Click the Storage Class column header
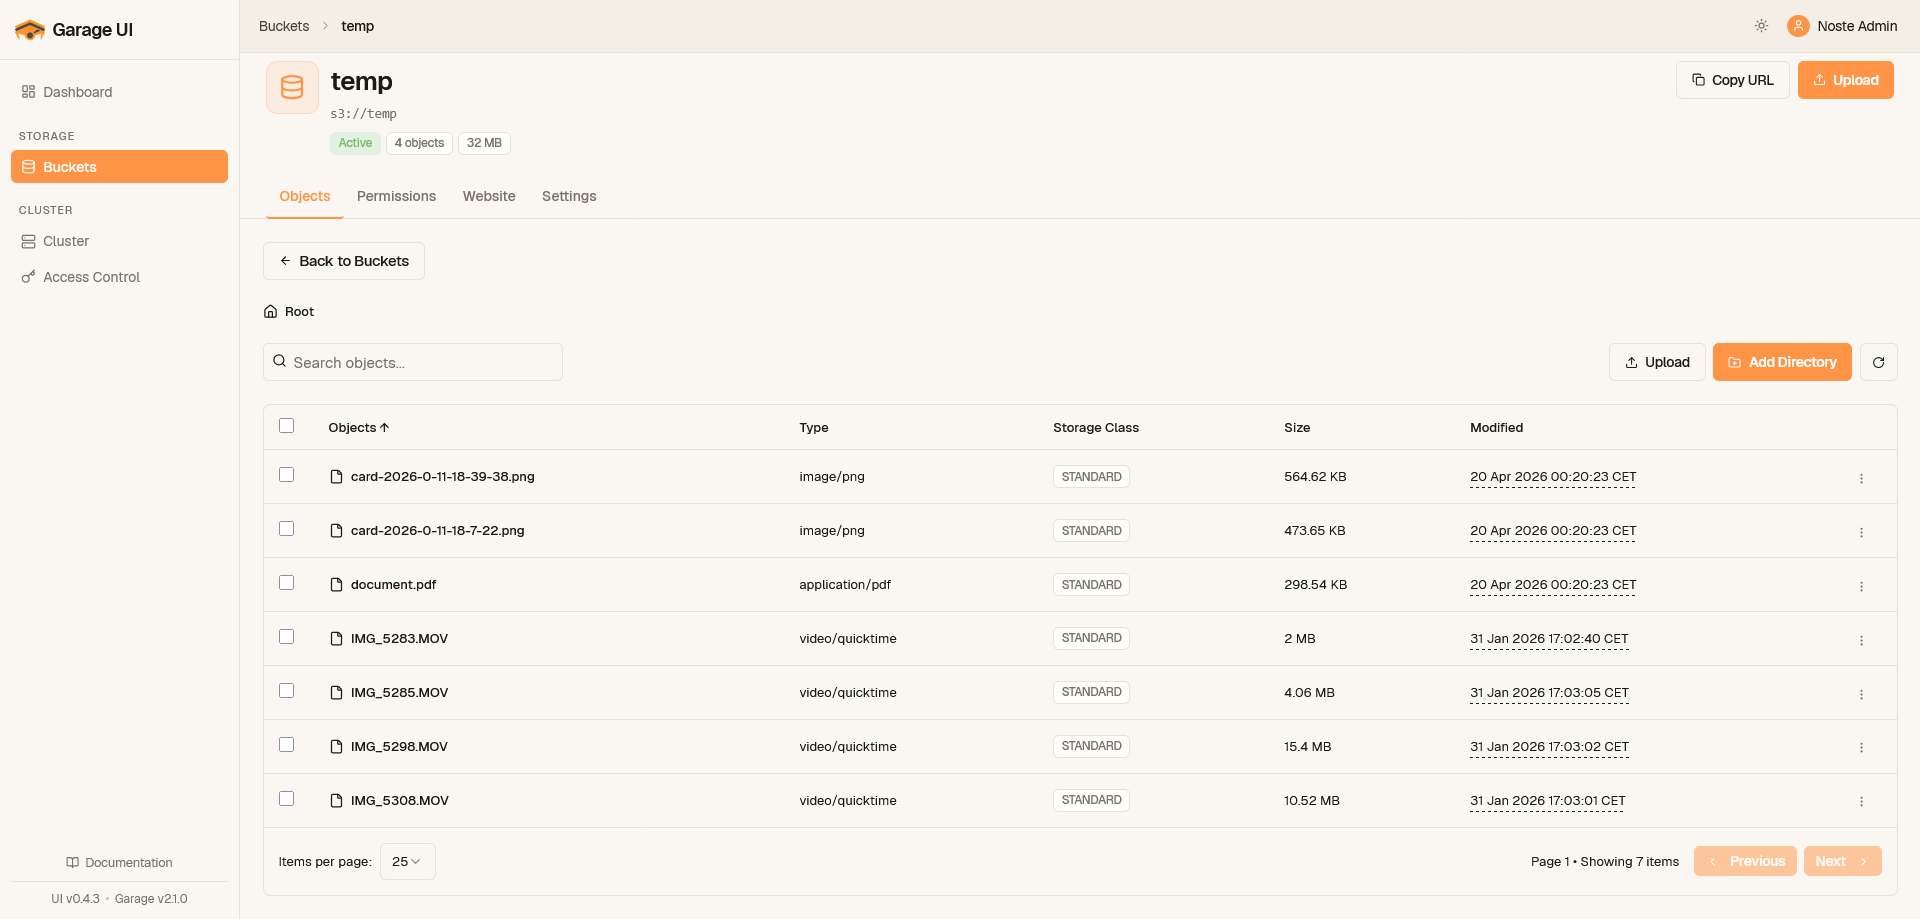Image resolution: width=1920 pixels, height=919 pixels. (x=1096, y=427)
